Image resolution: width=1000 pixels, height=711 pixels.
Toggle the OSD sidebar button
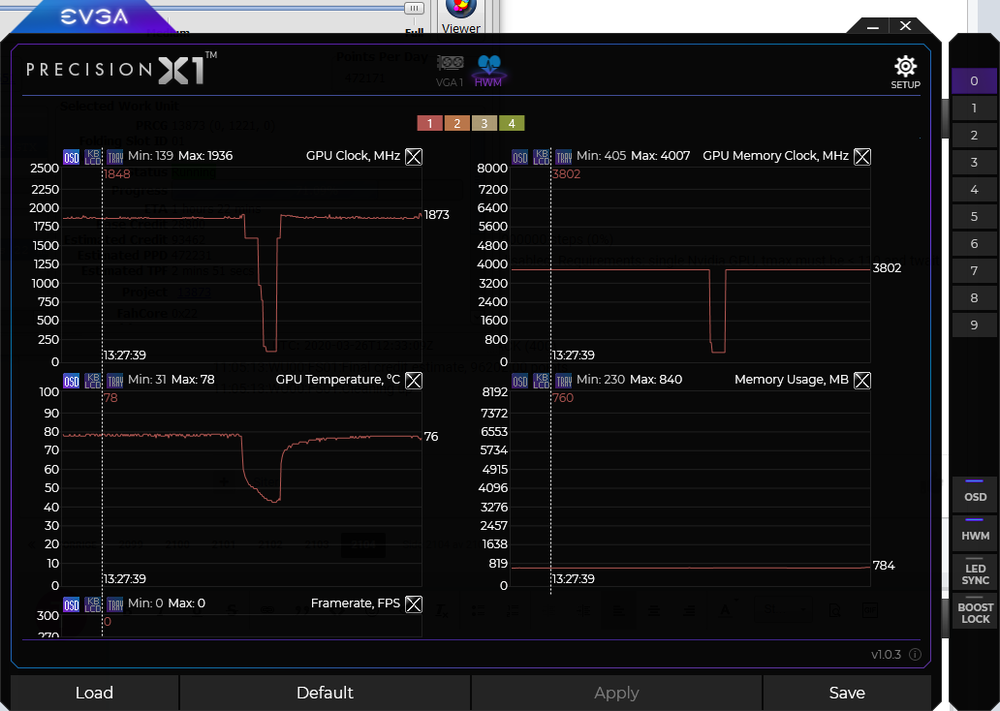pyautogui.click(x=975, y=494)
